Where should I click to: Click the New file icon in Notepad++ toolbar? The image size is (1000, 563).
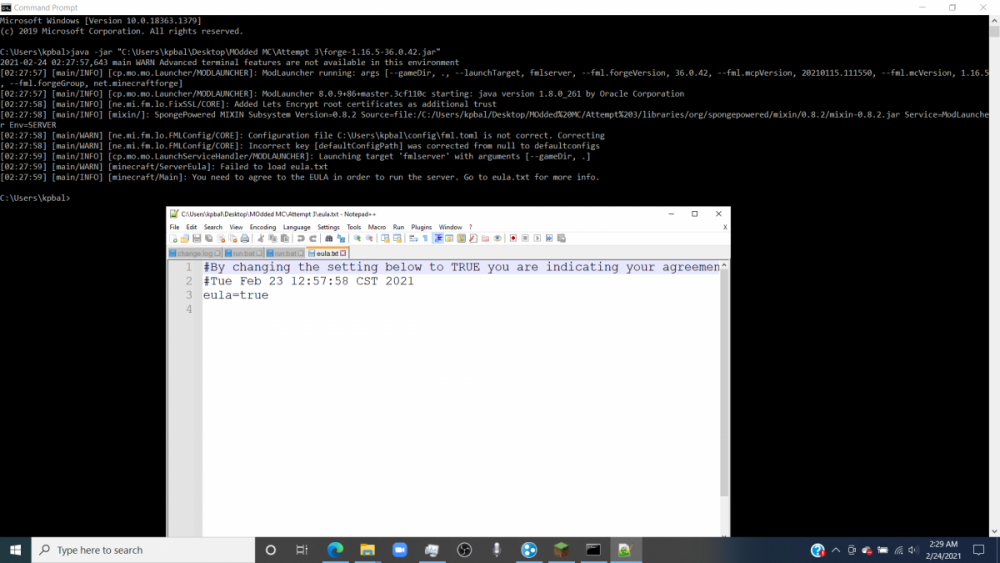[x=174, y=238]
